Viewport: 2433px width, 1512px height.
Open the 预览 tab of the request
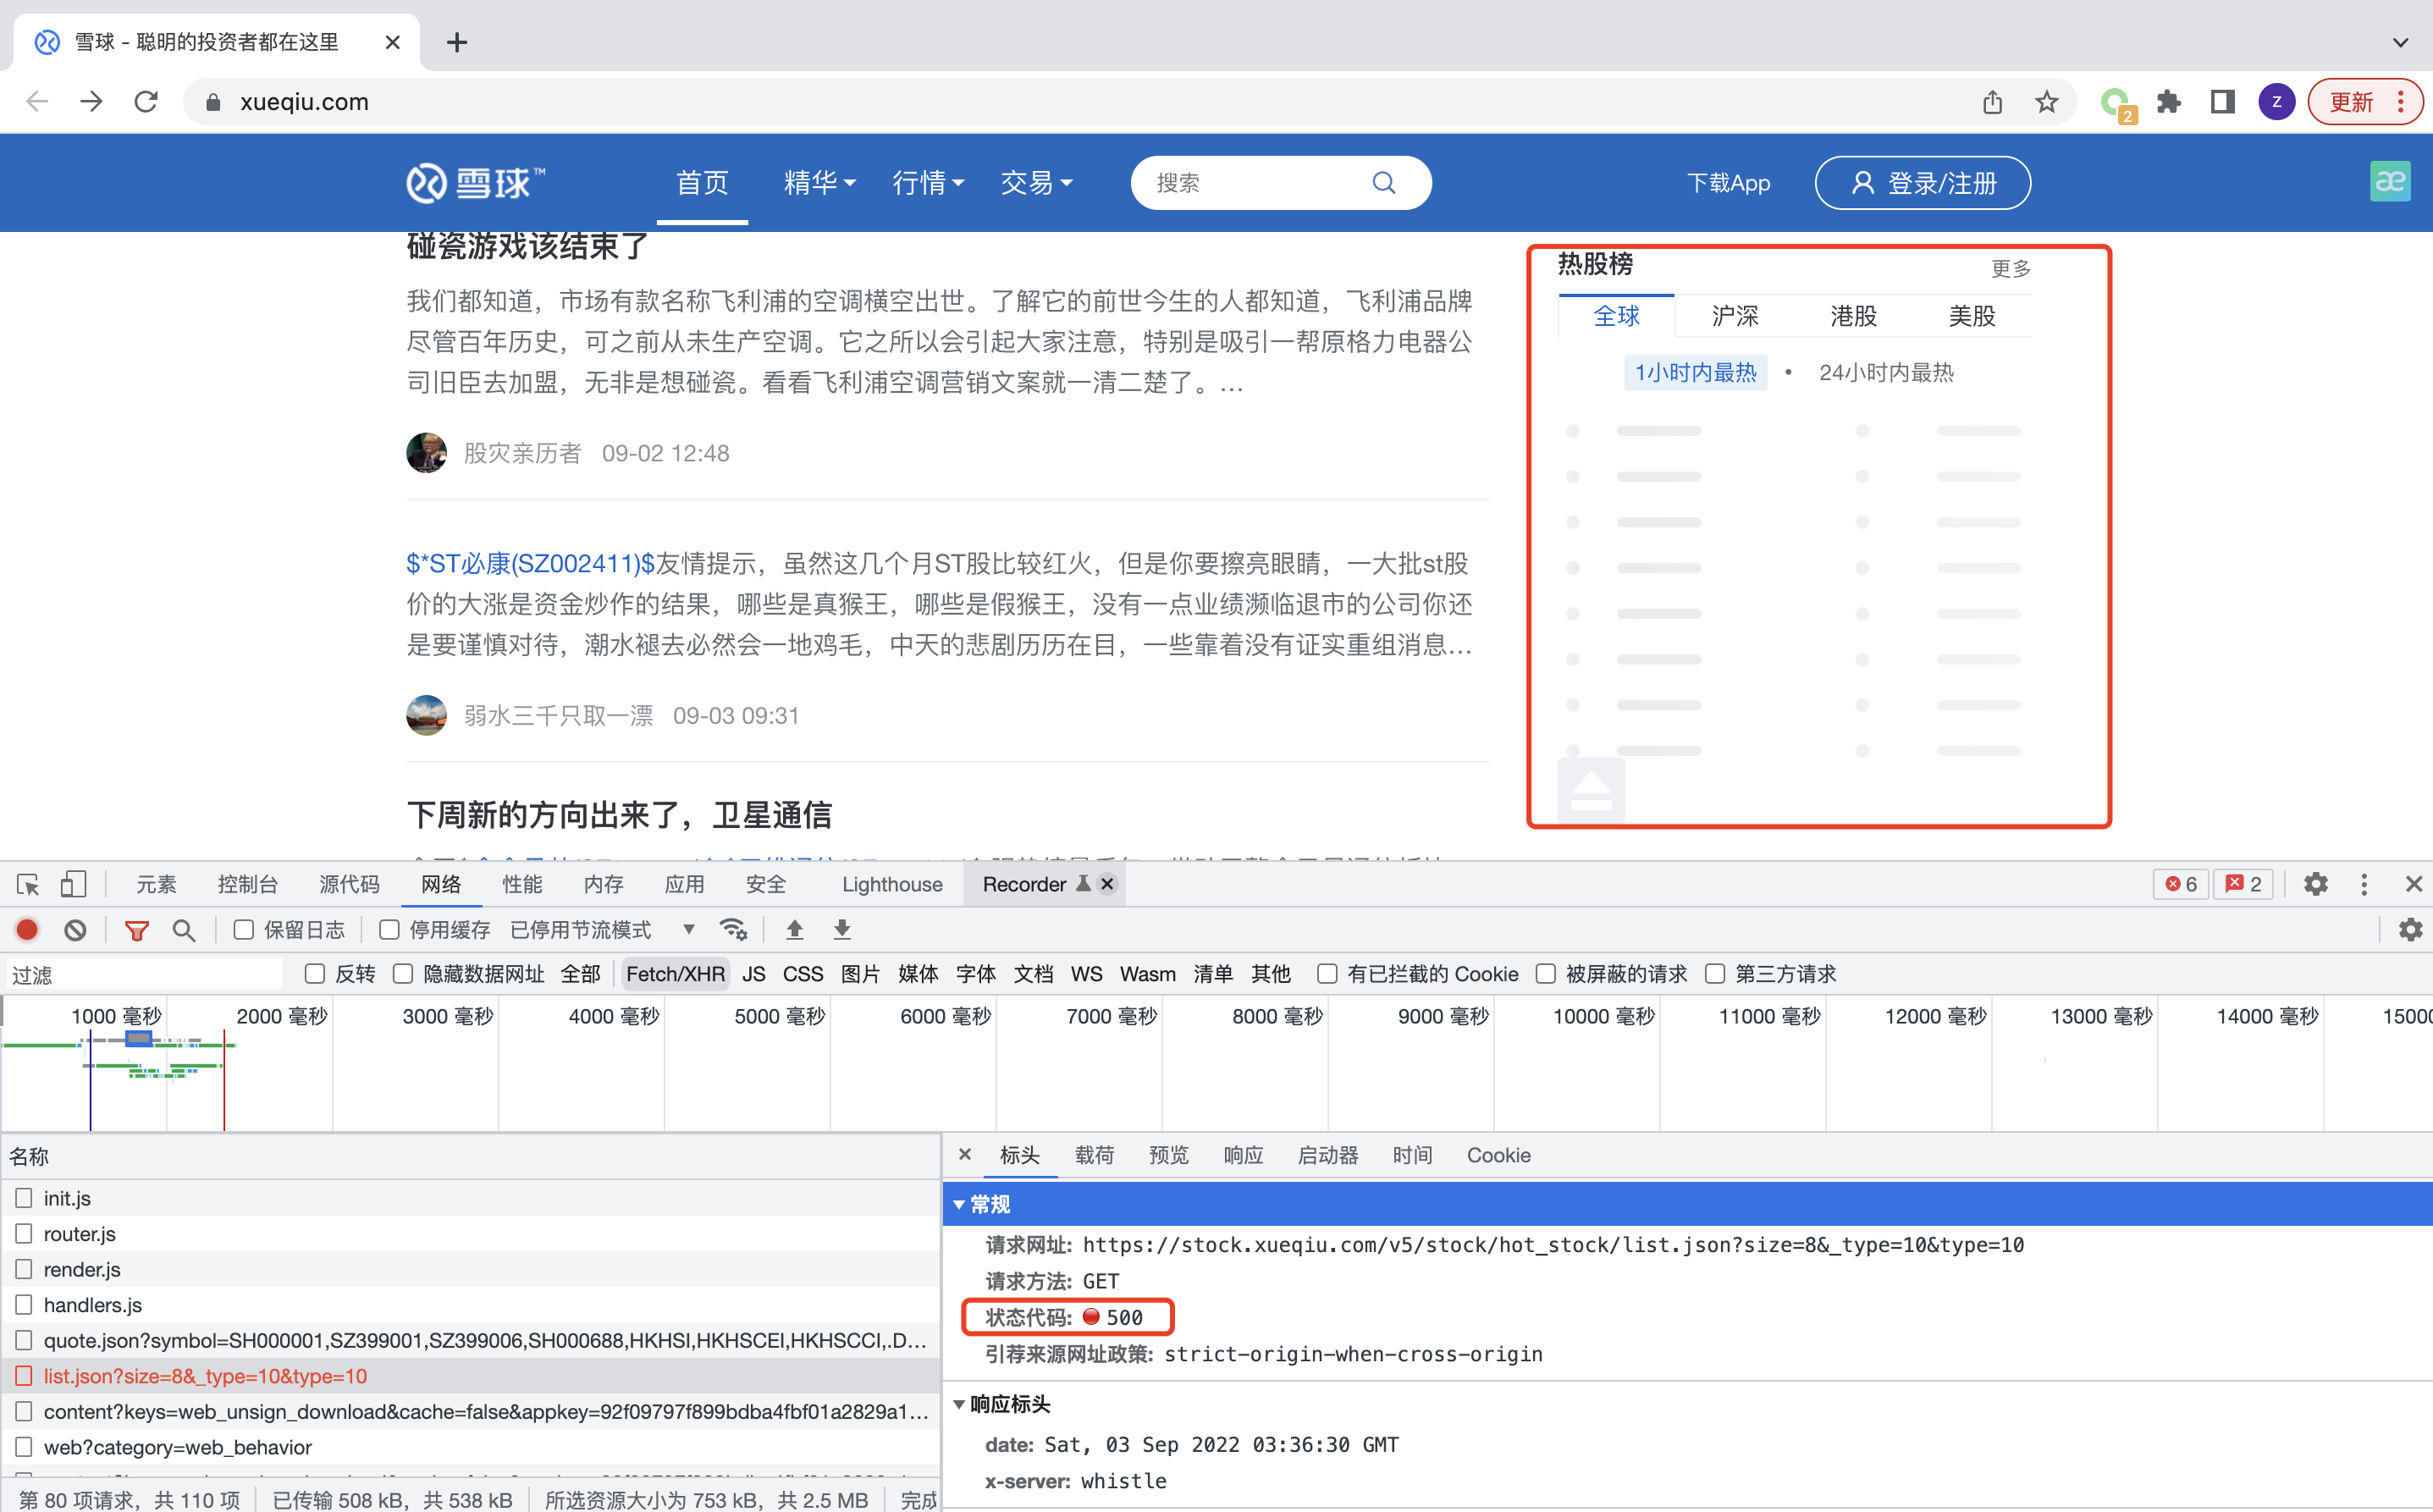pos(1168,1155)
